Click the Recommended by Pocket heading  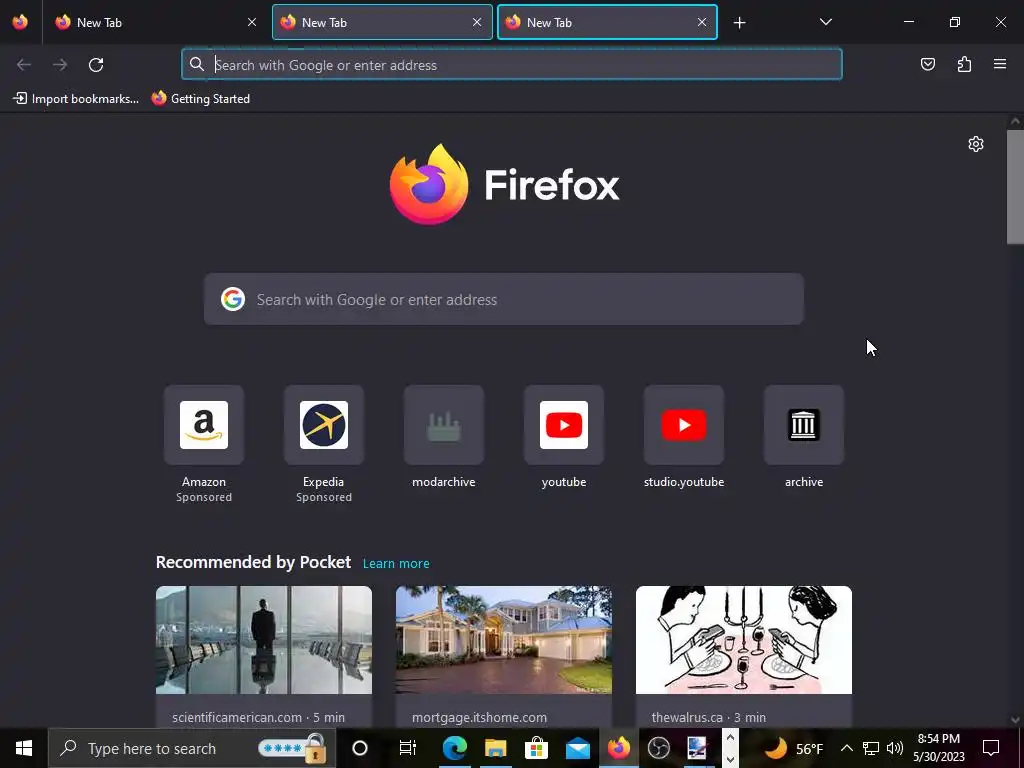point(253,562)
